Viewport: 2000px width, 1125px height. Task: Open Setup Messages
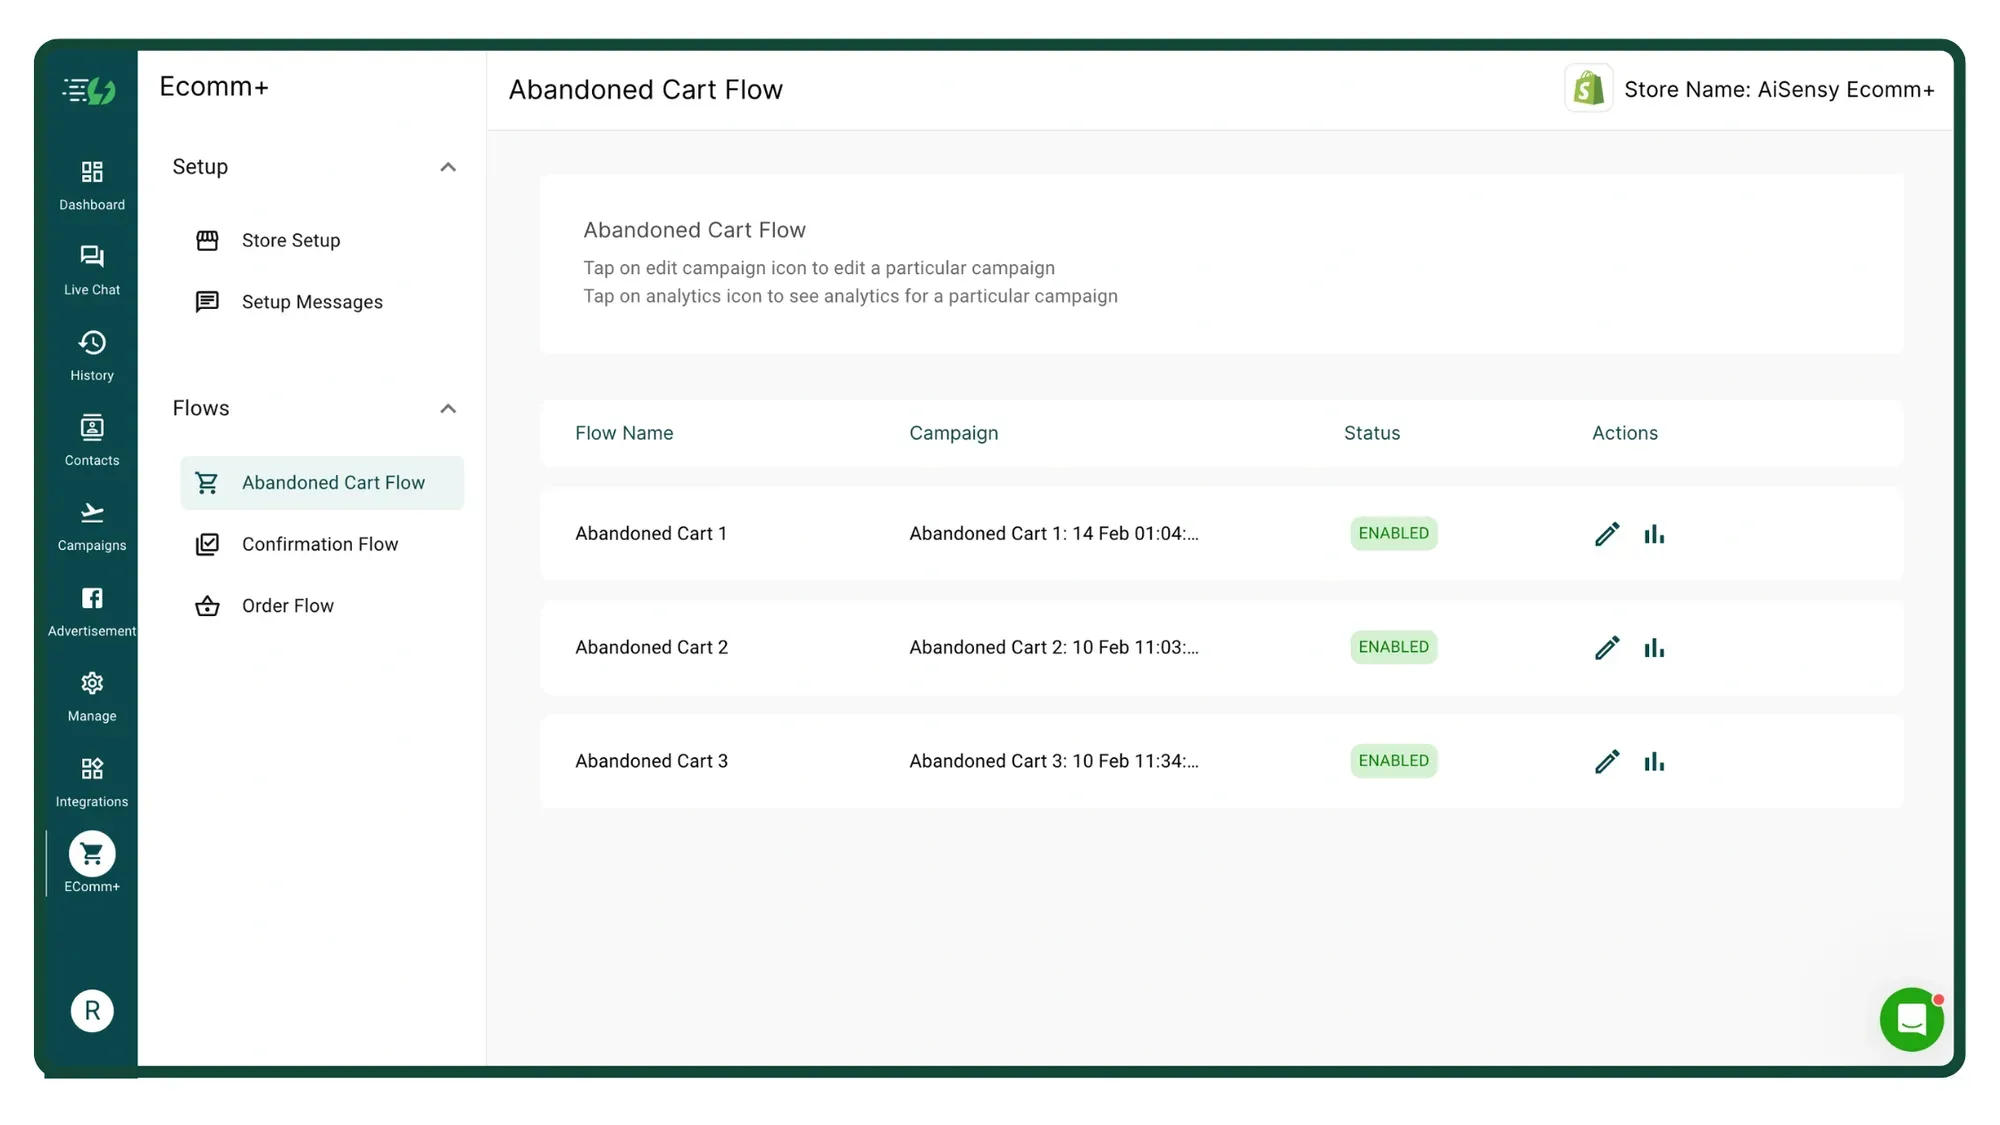tap(311, 301)
